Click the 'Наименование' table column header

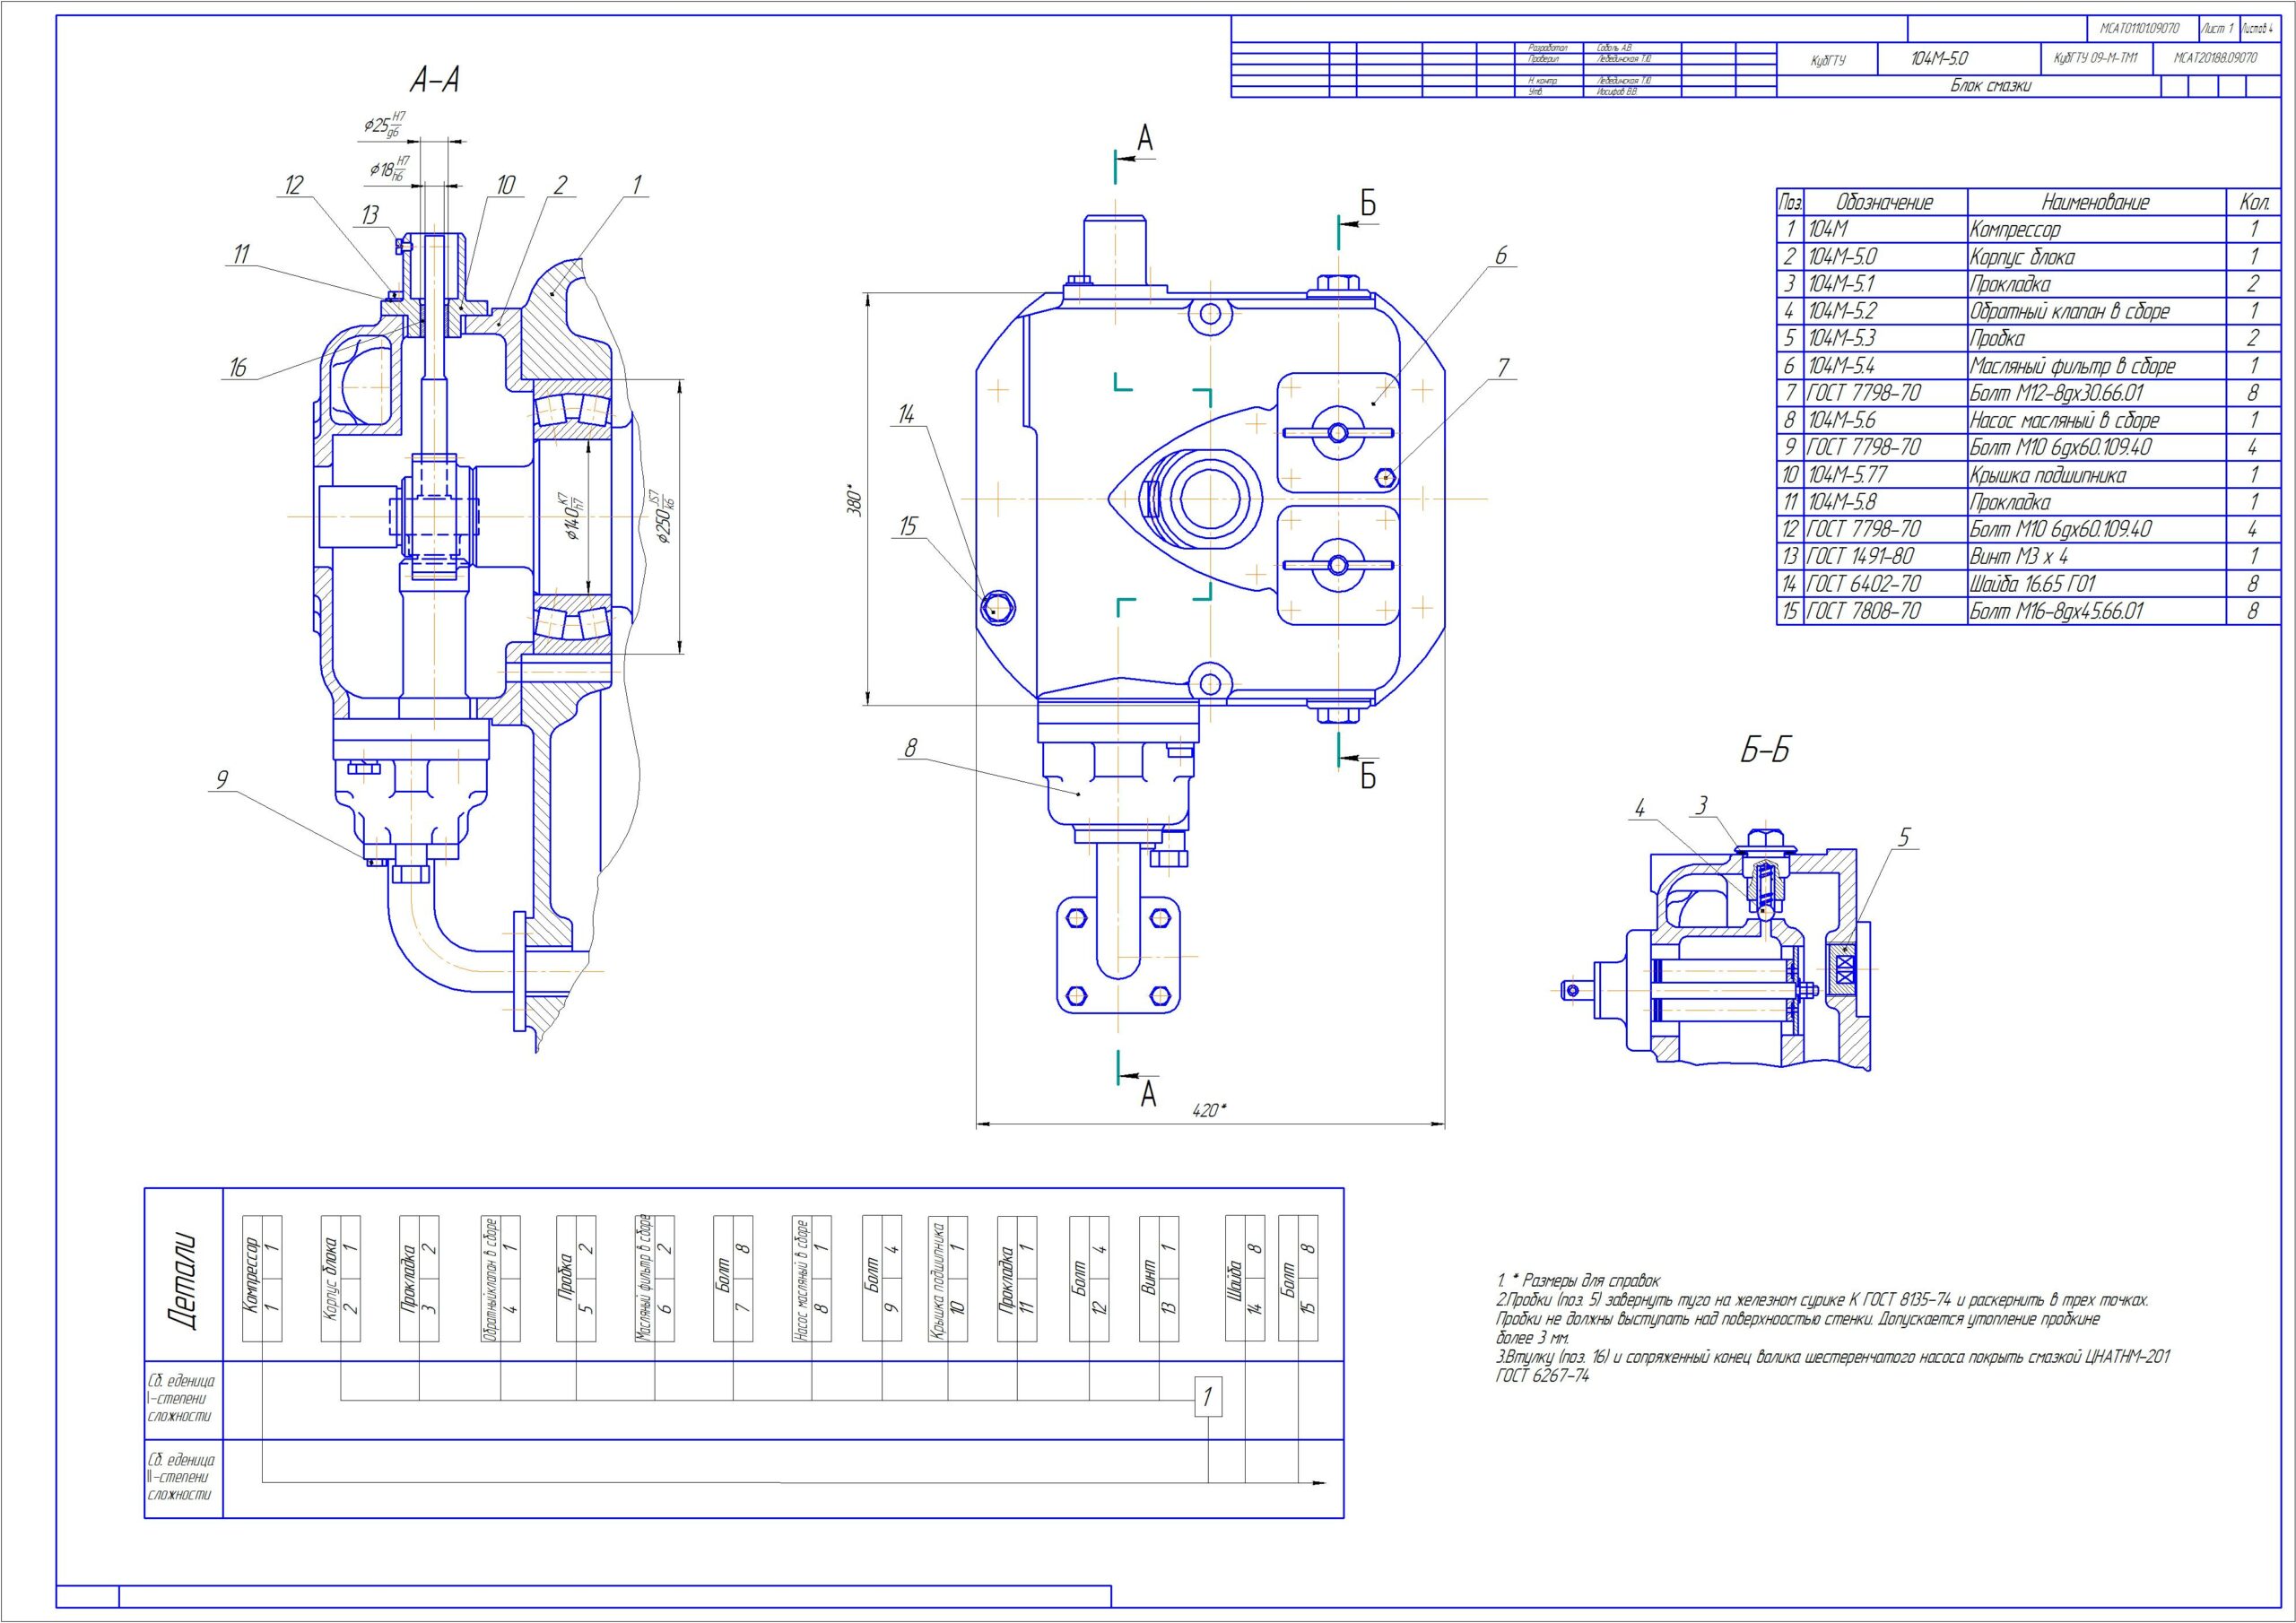2095,202
